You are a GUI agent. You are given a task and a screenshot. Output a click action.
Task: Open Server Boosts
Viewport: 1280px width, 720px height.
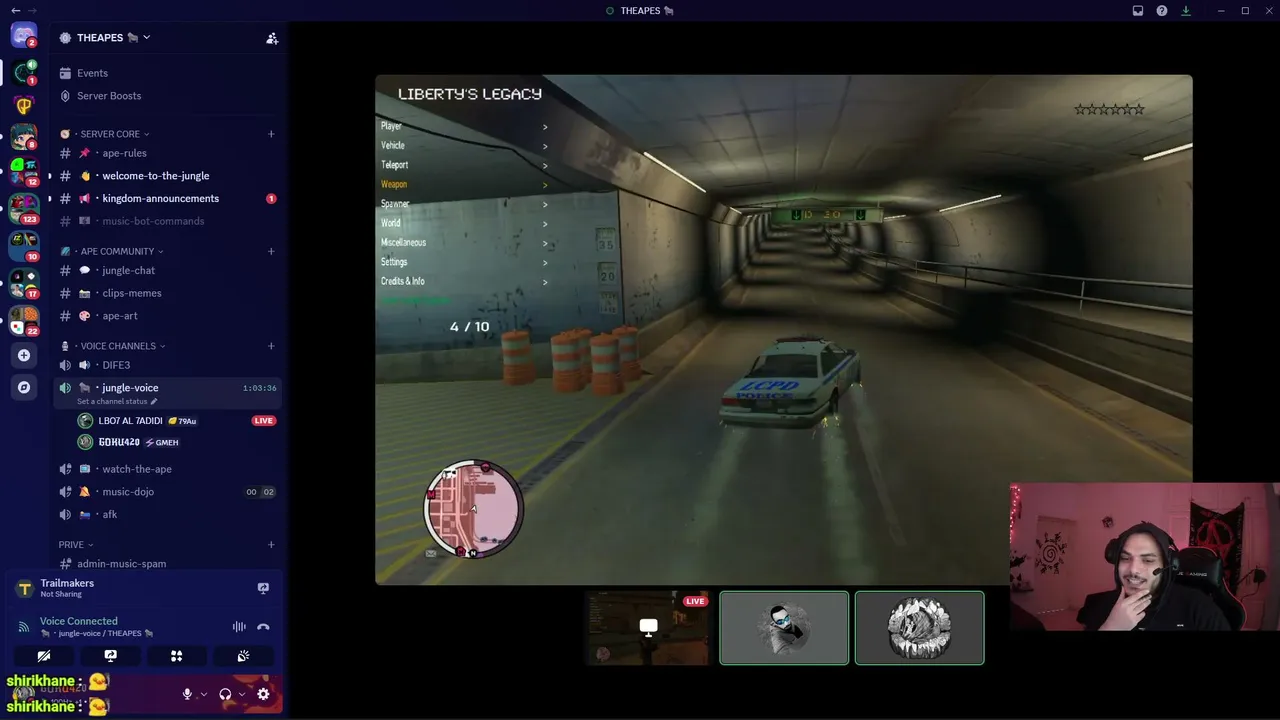point(109,96)
